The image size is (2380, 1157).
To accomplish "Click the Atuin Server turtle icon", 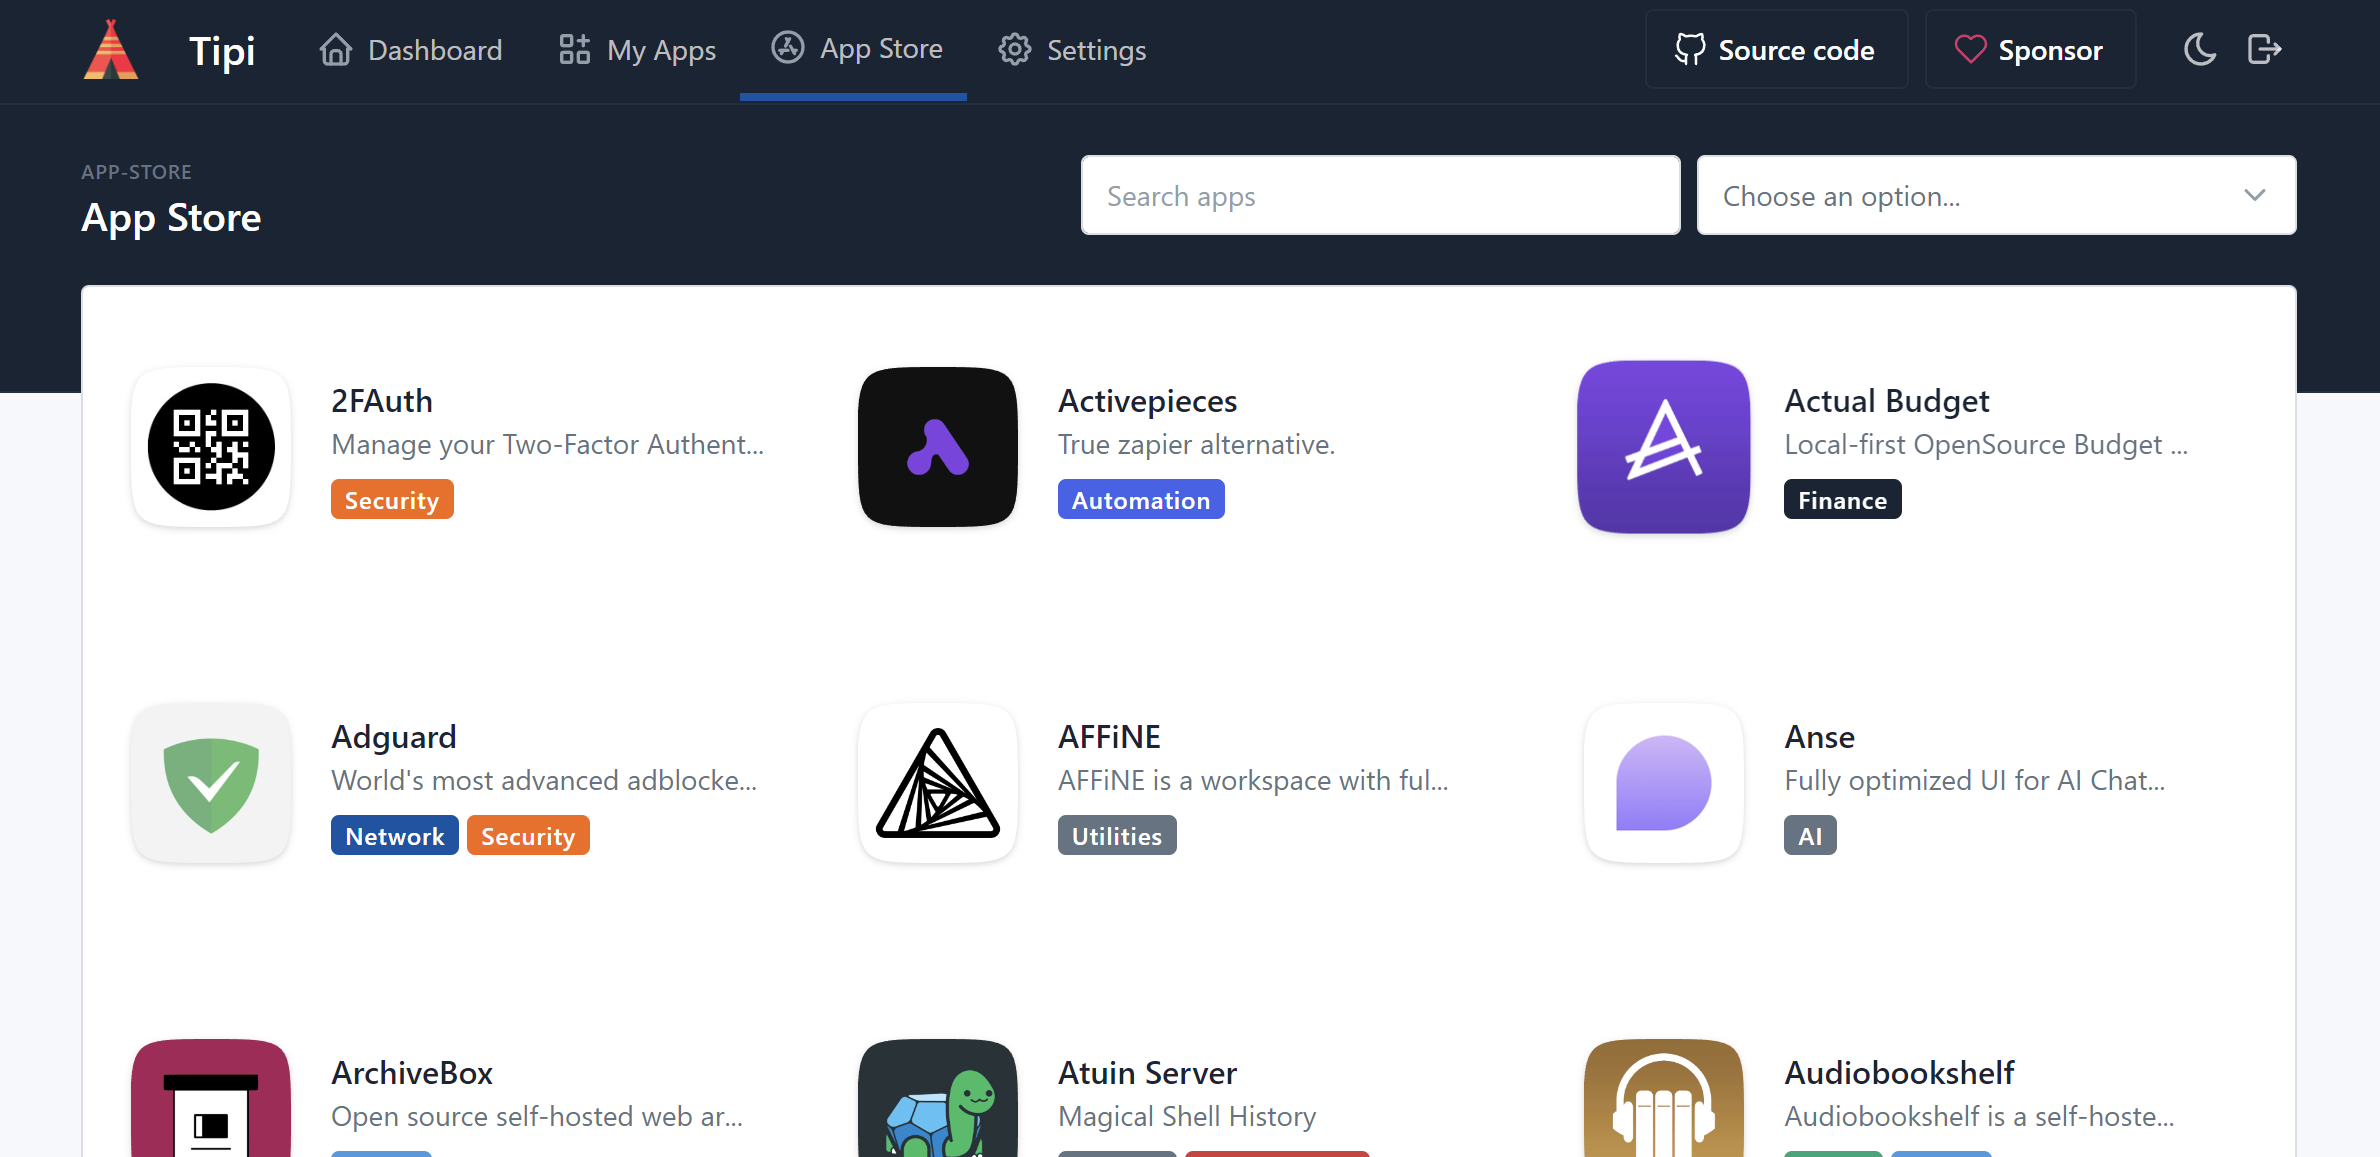I will [937, 1110].
